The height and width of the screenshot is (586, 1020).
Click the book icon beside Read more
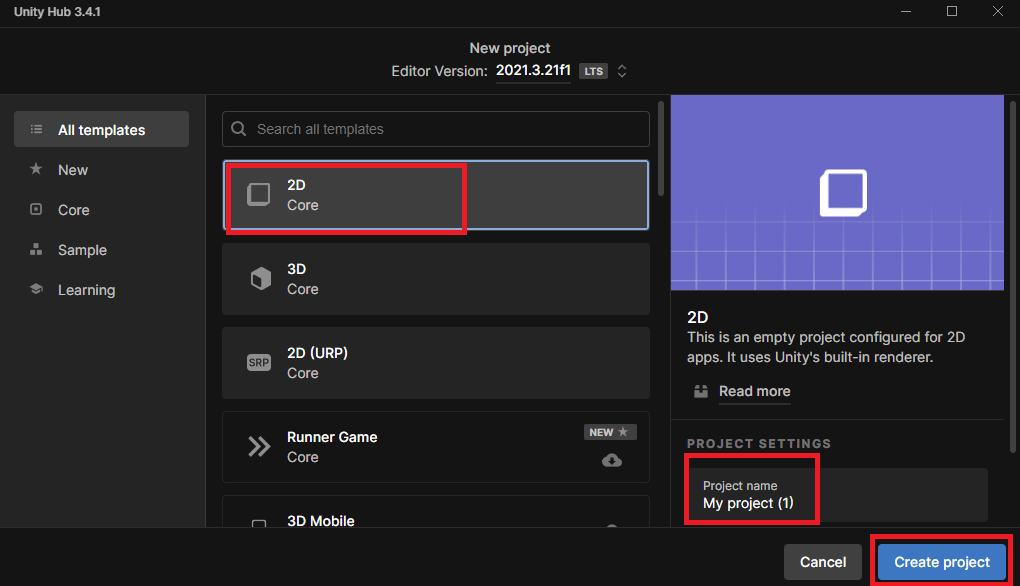700,391
